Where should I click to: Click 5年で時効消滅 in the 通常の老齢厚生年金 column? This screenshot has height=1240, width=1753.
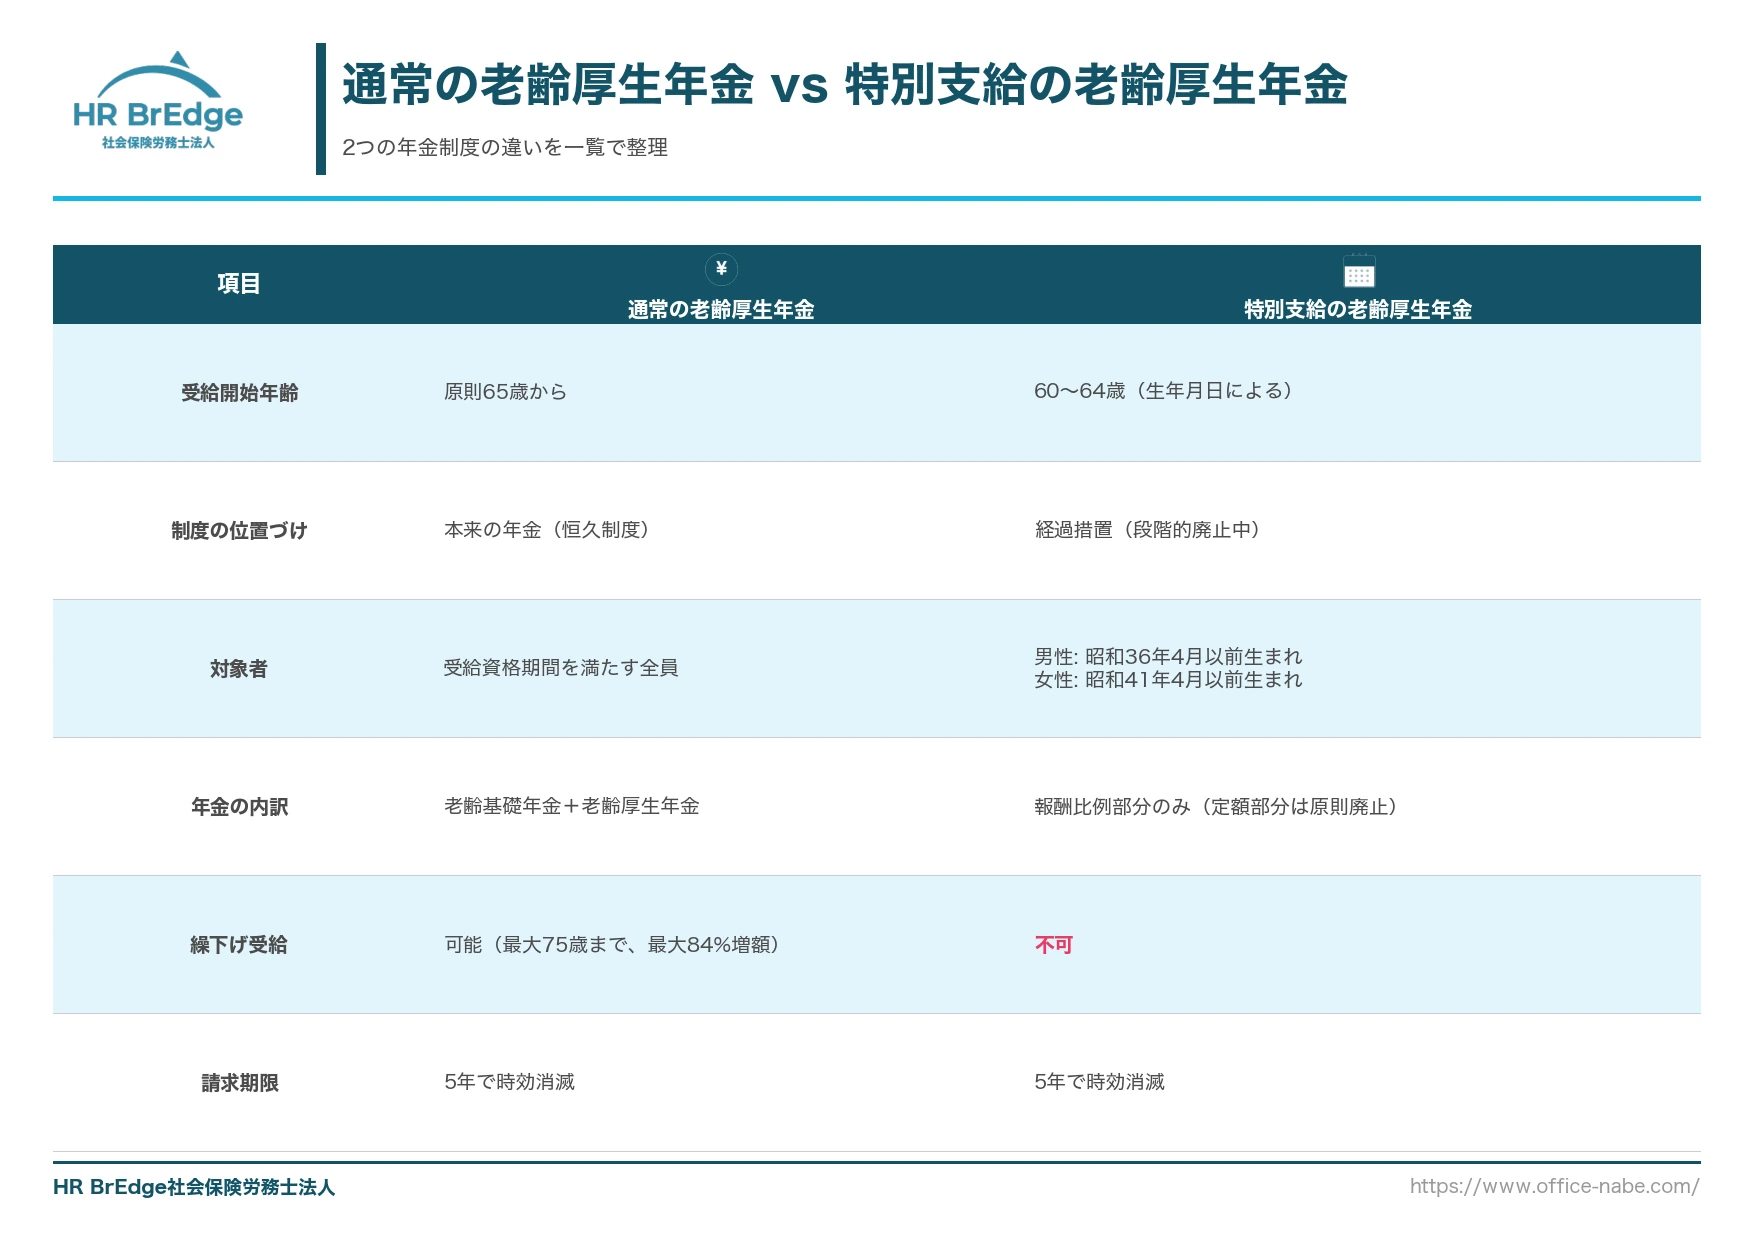coord(510,1082)
